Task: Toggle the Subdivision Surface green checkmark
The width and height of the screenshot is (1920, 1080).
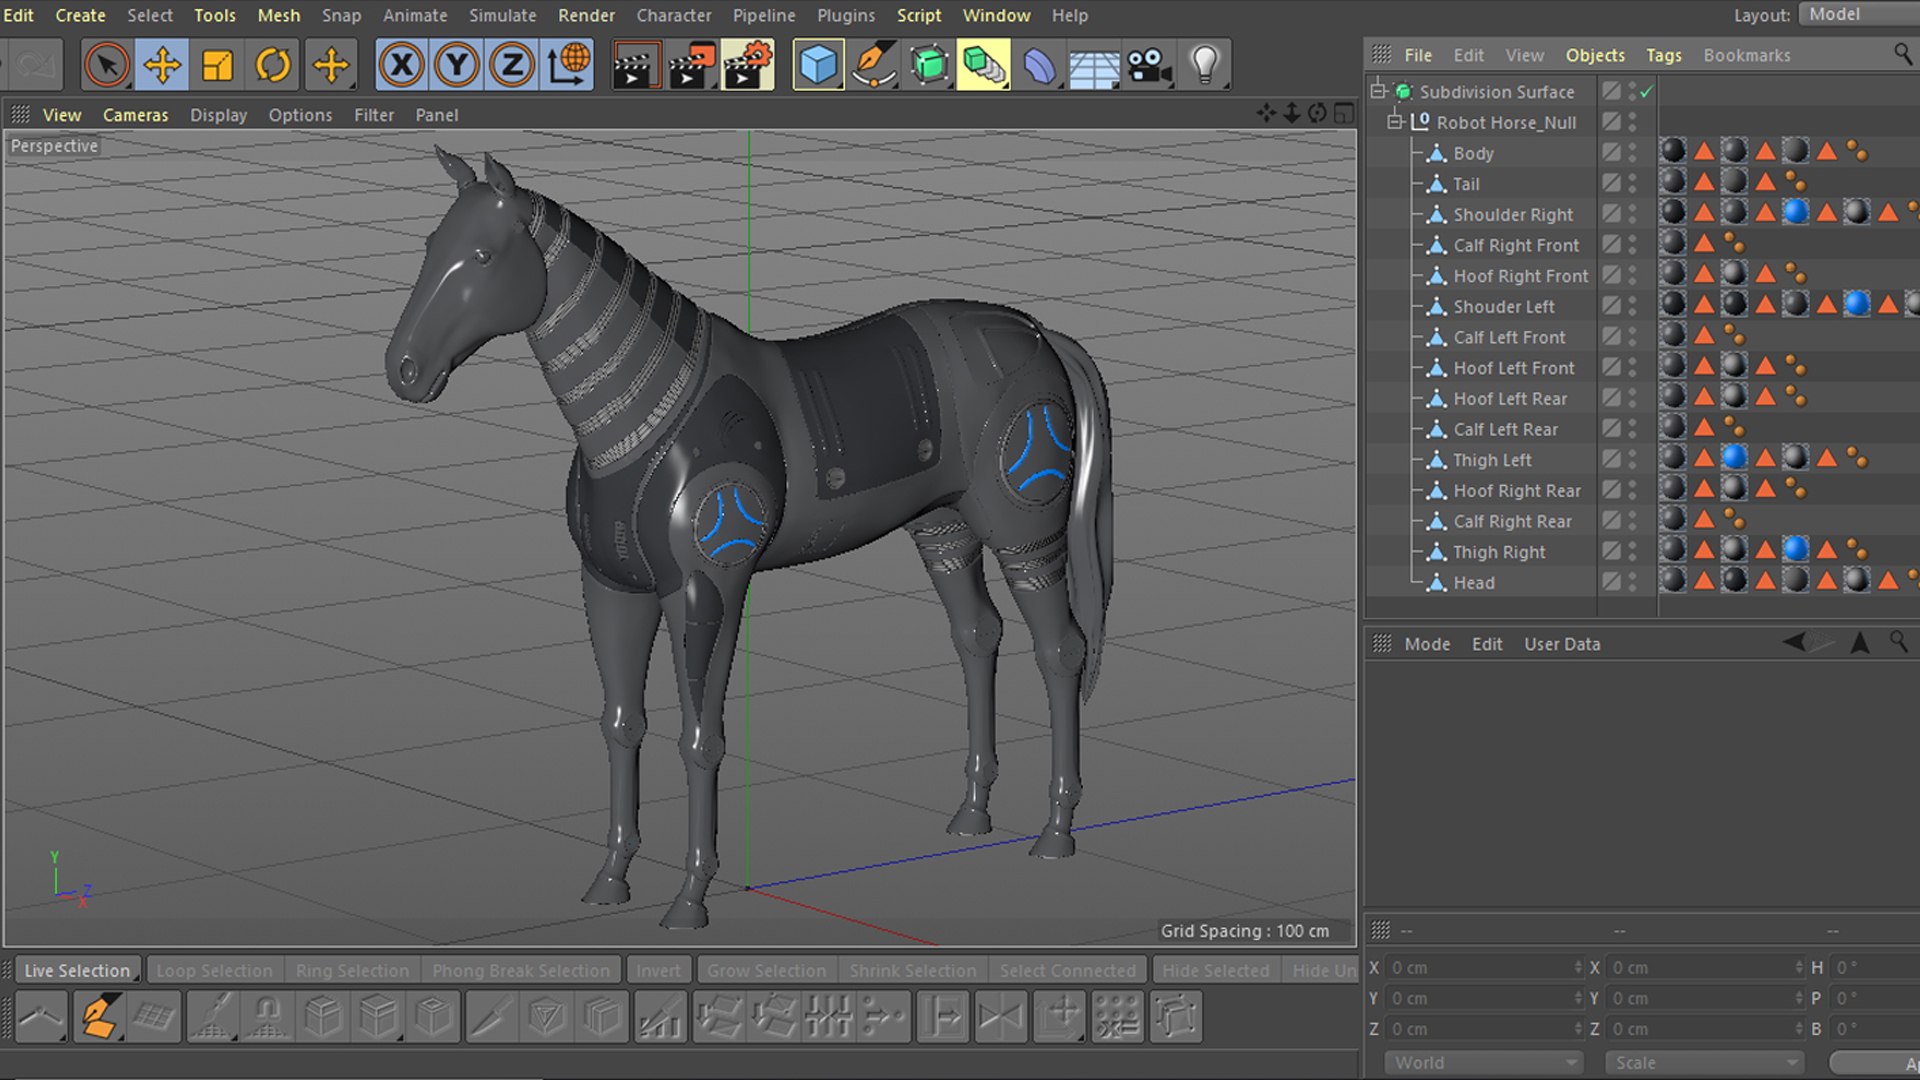Action: pos(1646,91)
